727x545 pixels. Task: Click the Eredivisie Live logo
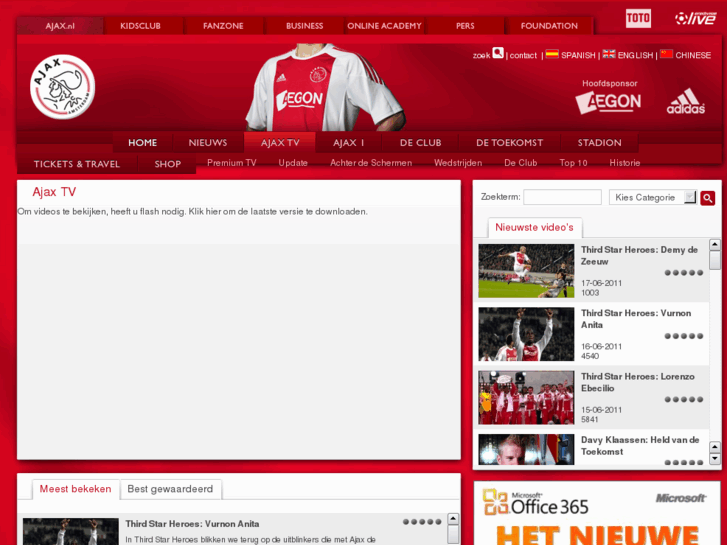point(695,18)
